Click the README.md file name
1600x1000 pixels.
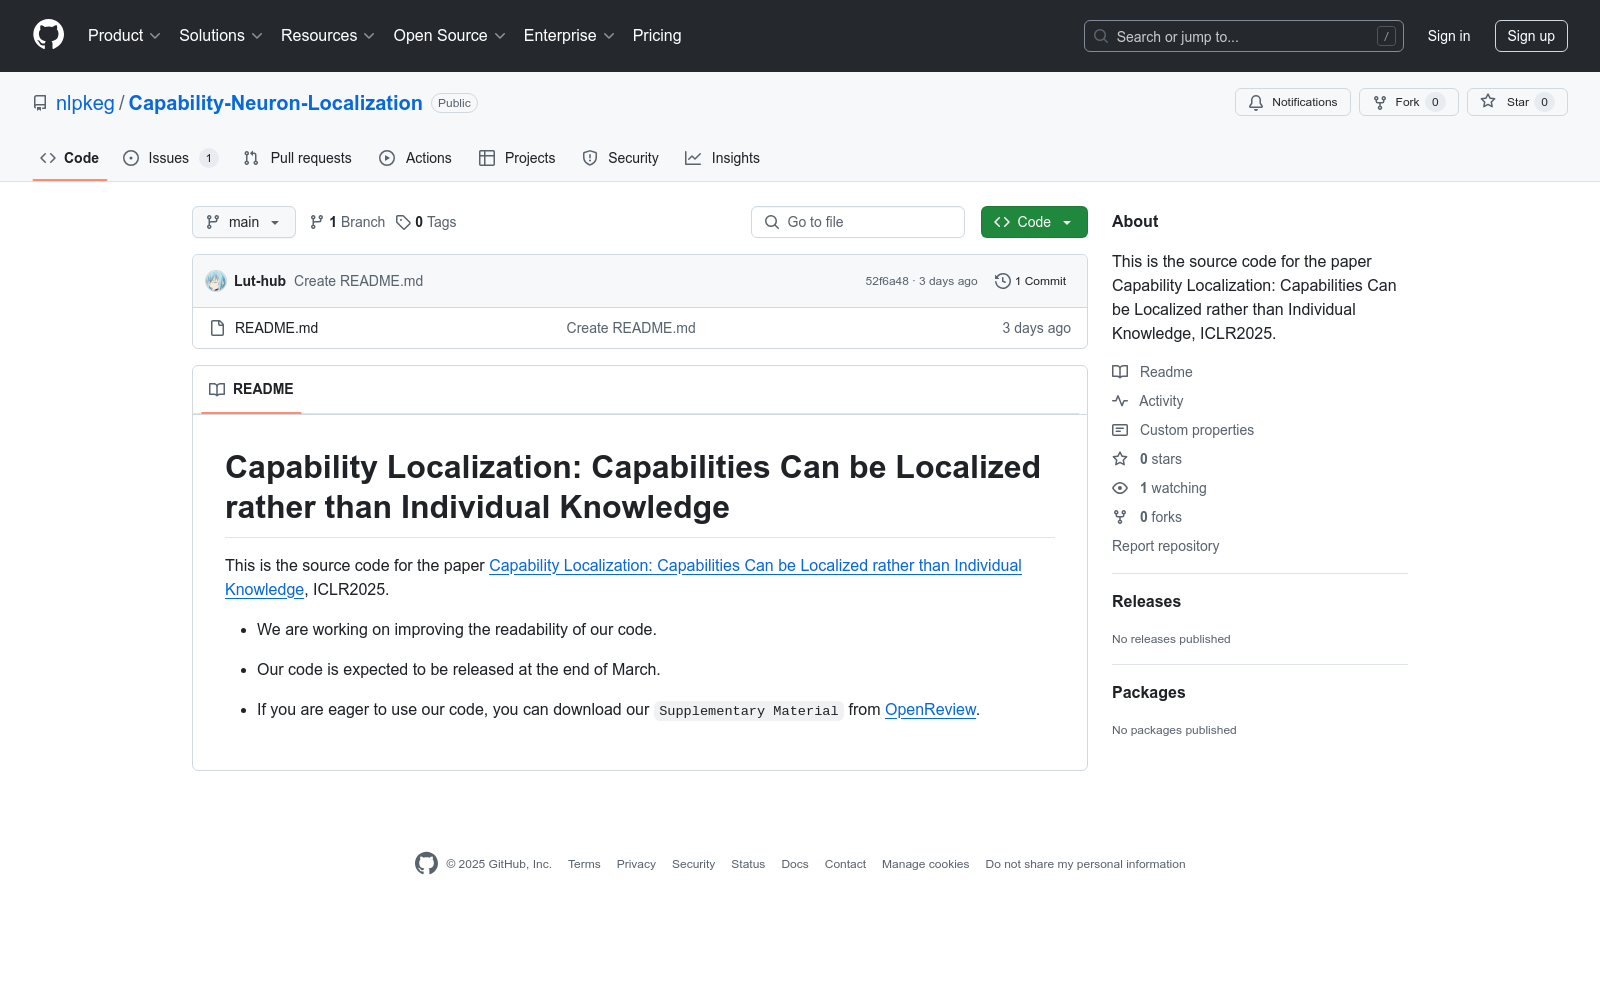pyautogui.click(x=276, y=328)
